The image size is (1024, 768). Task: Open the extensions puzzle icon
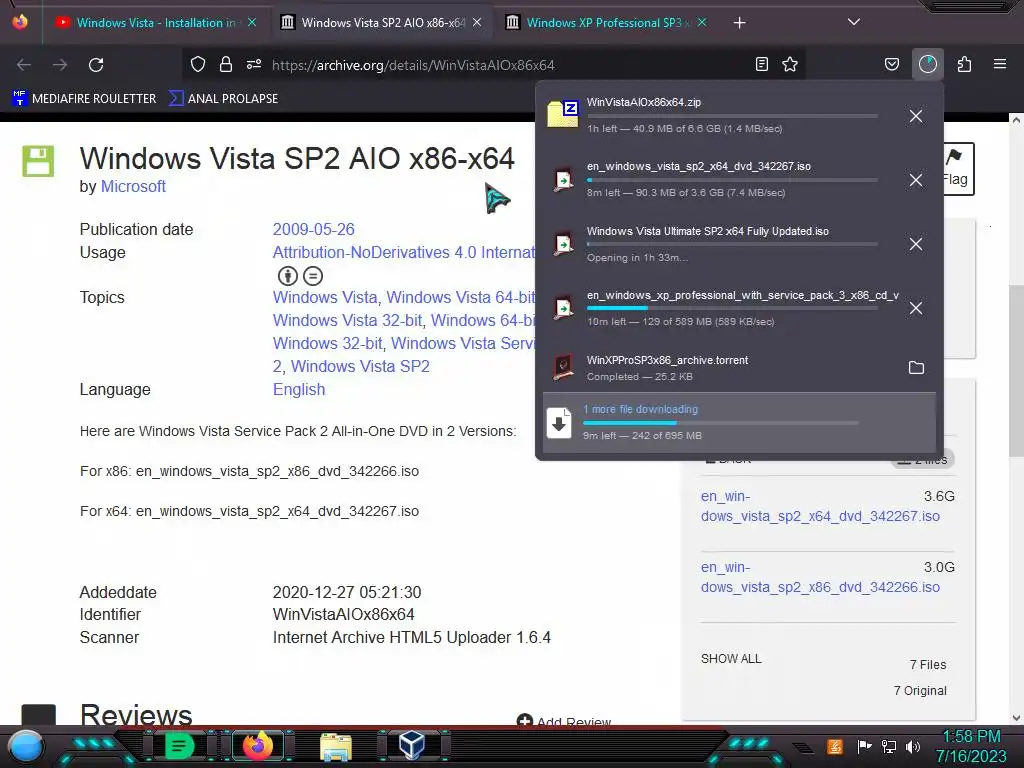pos(965,64)
